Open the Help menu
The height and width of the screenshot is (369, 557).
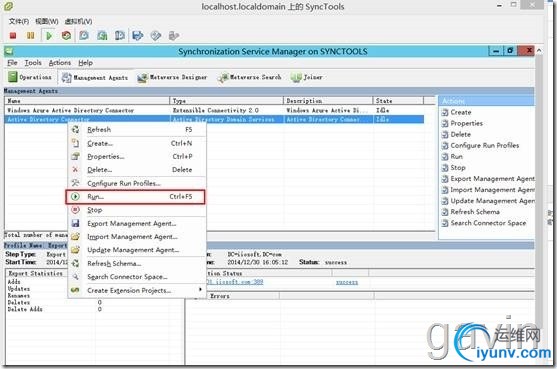(x=86, y=63)
